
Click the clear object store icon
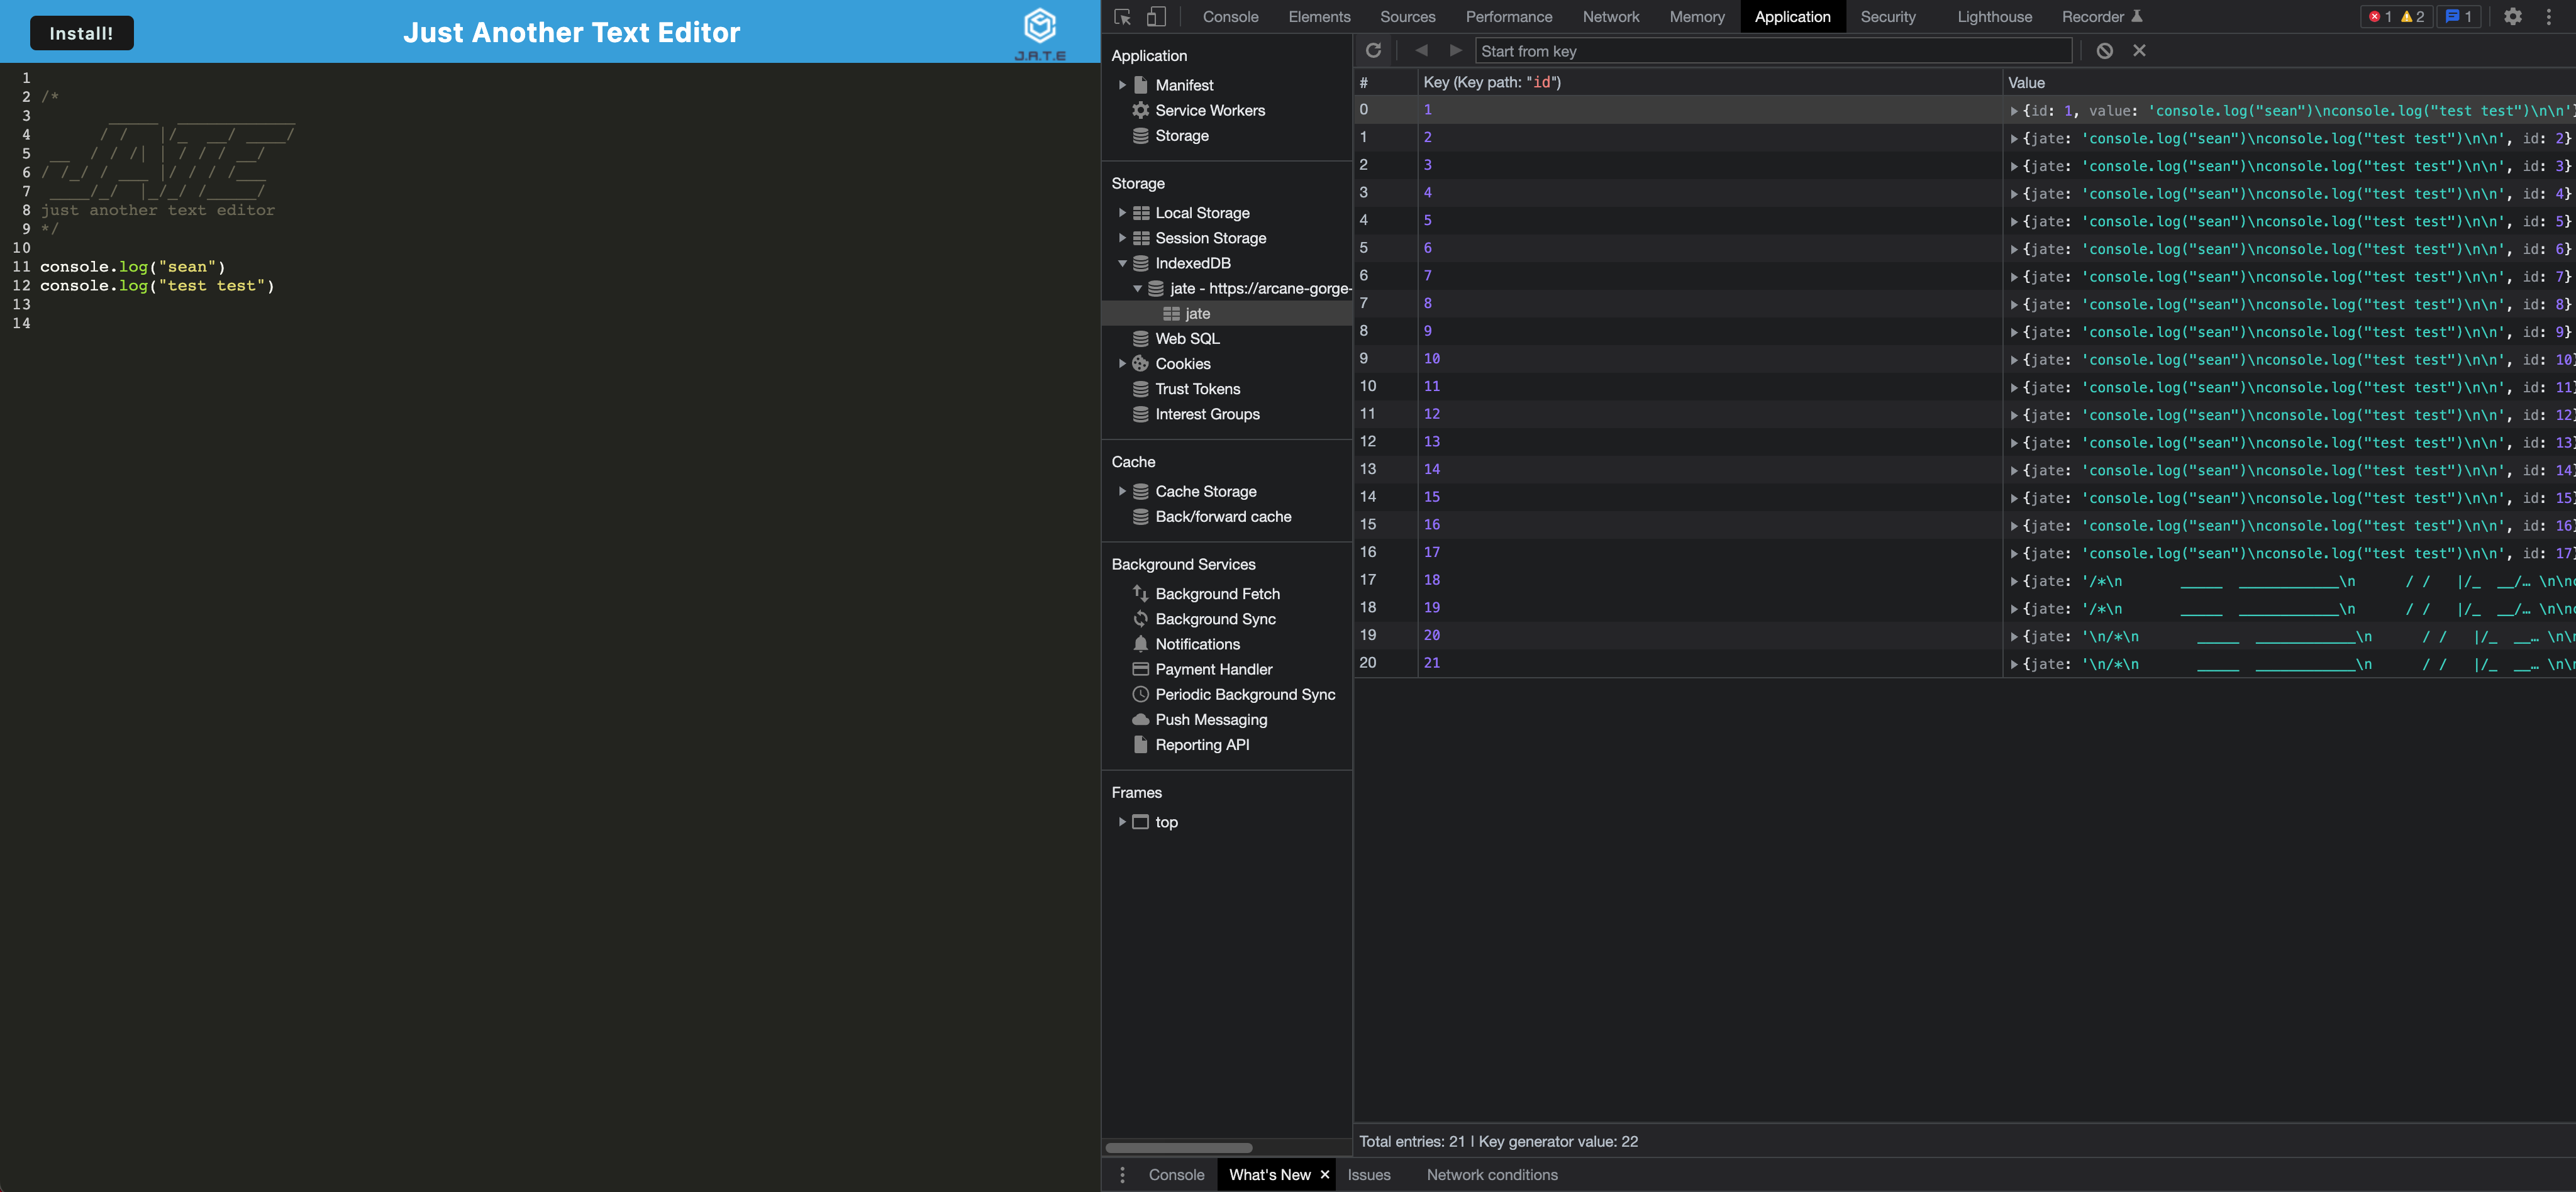click(2104, 51)
